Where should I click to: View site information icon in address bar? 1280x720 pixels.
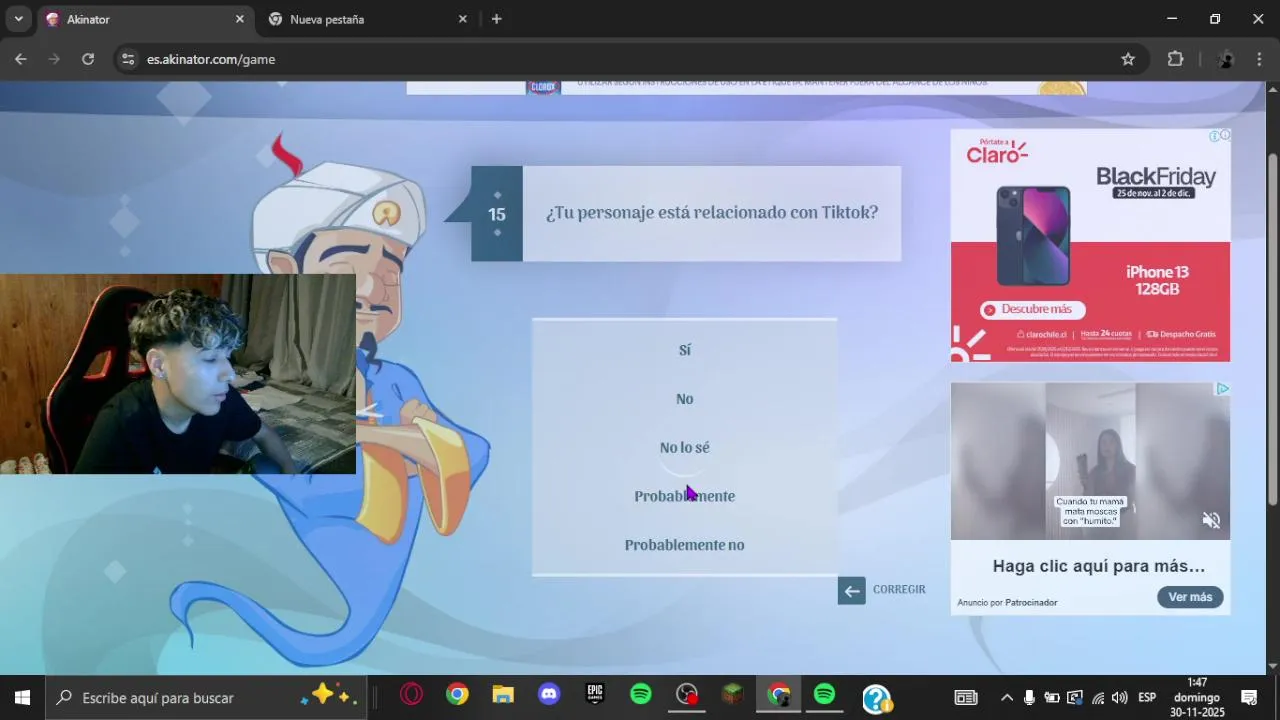pos(127,59)
